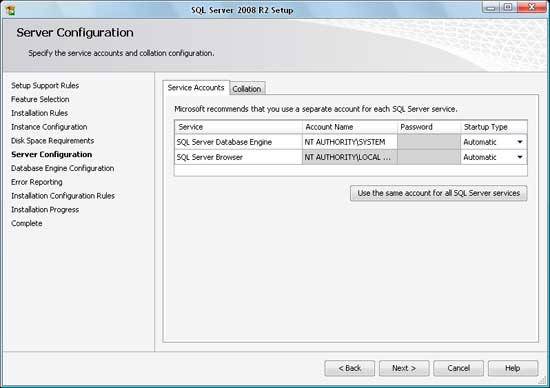The height and width of the screenshot is (388, 550).
Task: Click Feature Selection step in sidebar
Action: [x=40, y=99]
